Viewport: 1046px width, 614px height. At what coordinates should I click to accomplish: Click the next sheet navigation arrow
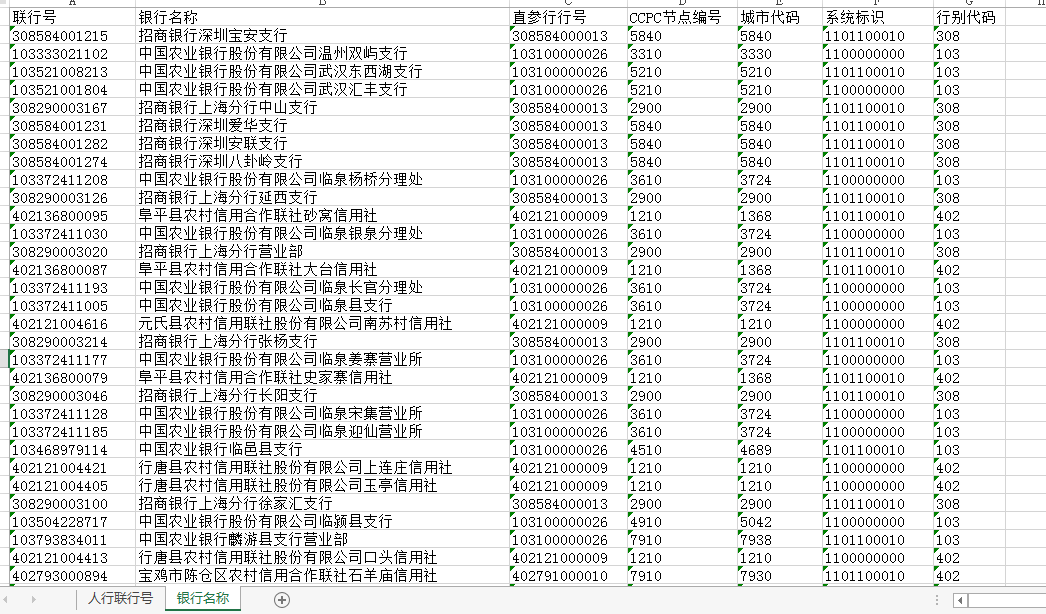34,599
